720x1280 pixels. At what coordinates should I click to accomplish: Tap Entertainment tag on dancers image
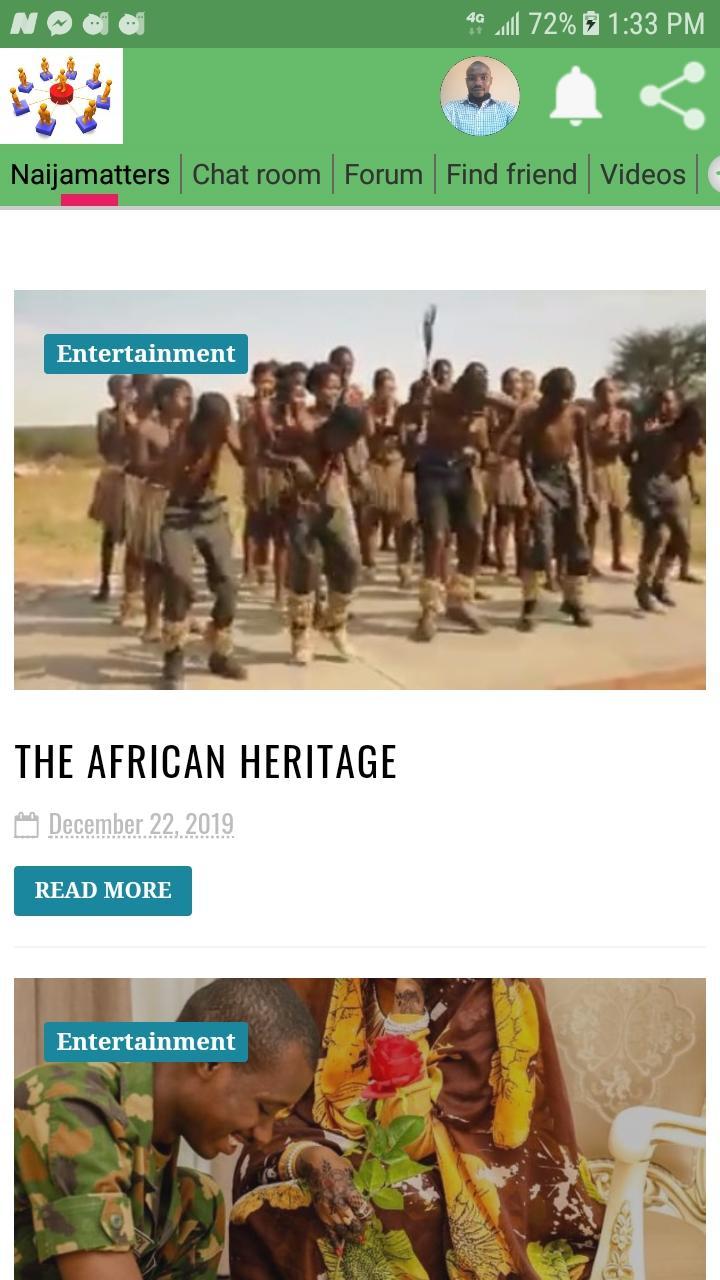click(x=146, y=354)
